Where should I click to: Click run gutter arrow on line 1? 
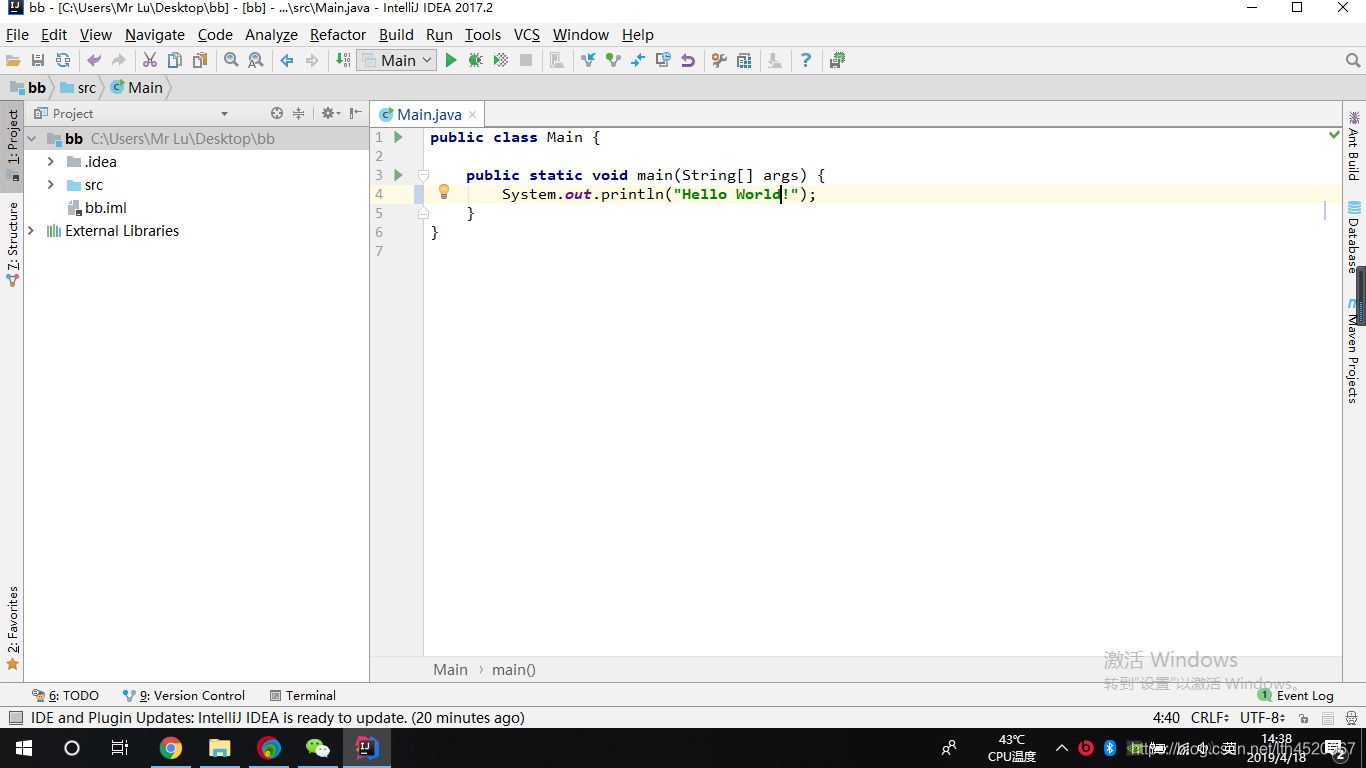(398, 137)
